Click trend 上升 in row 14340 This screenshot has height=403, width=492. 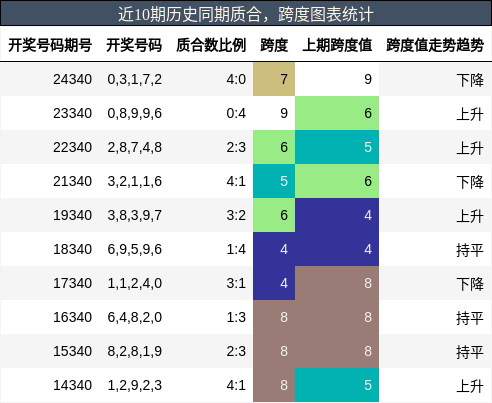pos(470,386)
